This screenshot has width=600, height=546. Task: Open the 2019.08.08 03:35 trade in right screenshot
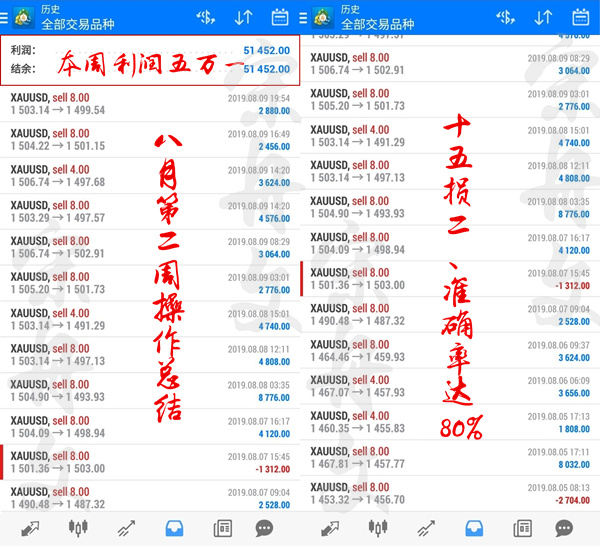(450, 207)
